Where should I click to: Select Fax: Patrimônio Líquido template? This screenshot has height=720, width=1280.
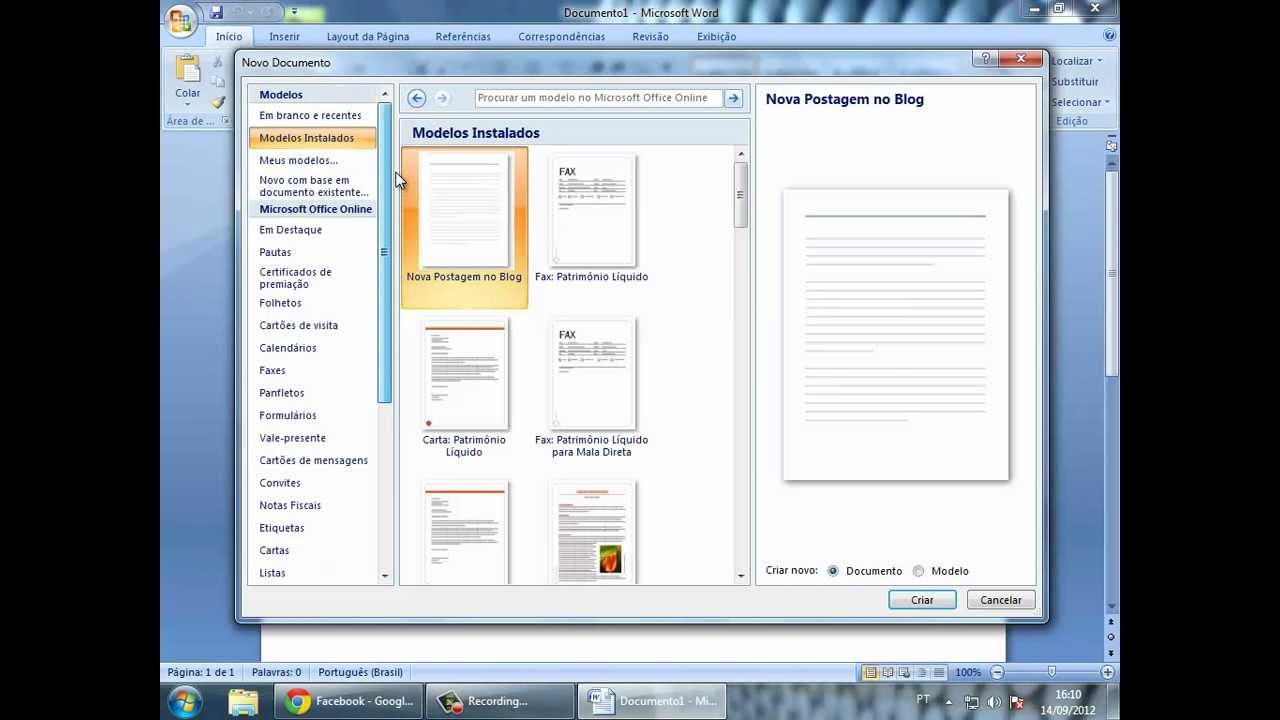(592, 220)
